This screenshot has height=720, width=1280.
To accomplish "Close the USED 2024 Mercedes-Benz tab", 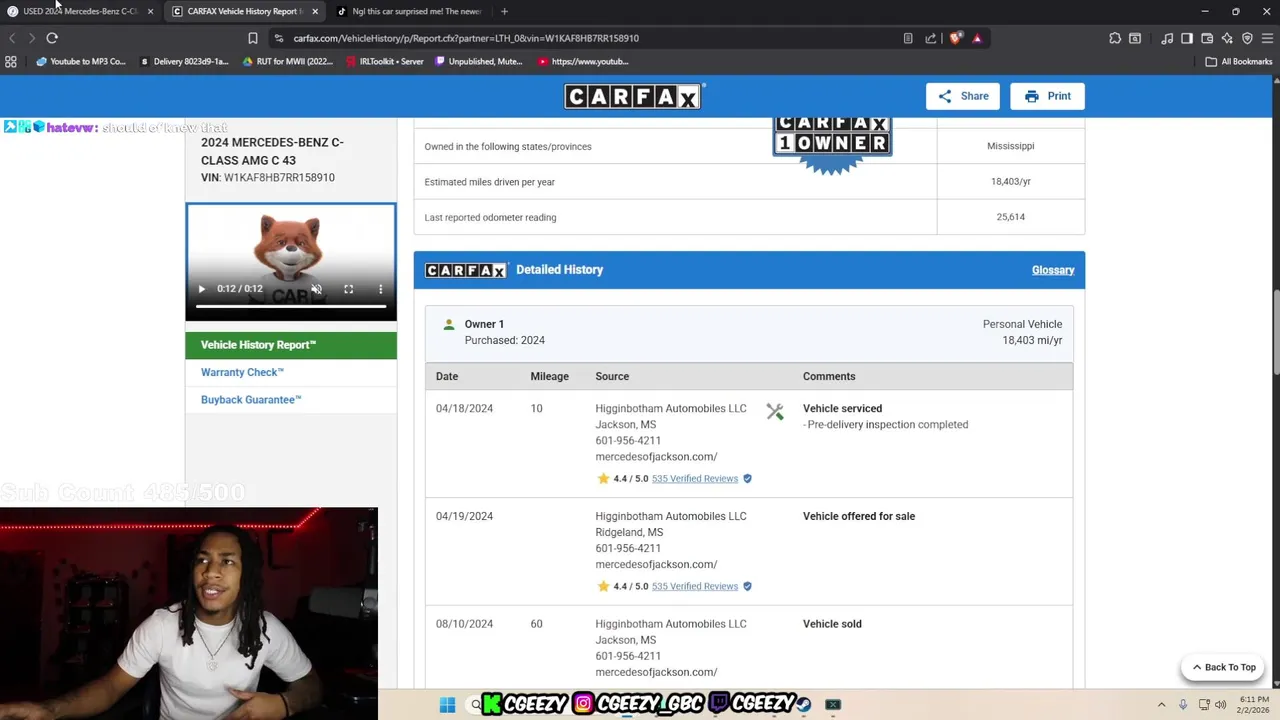I will [150, 11].
